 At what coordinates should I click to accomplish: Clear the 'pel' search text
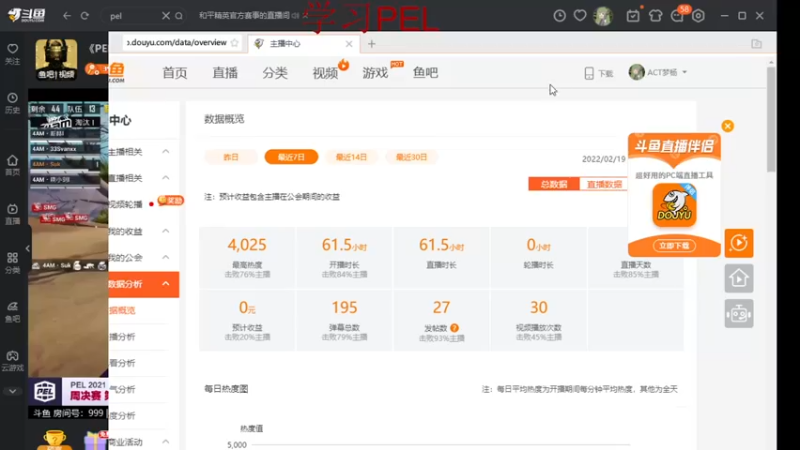click(165, 16)
